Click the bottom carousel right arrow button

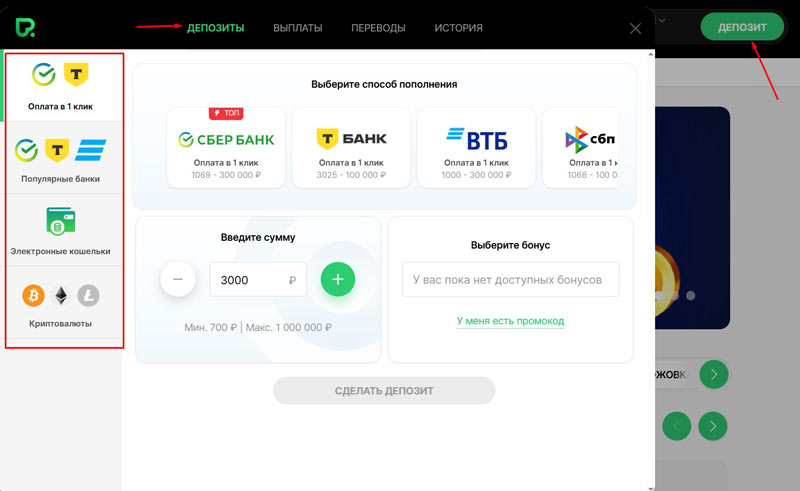pos(713,426)
